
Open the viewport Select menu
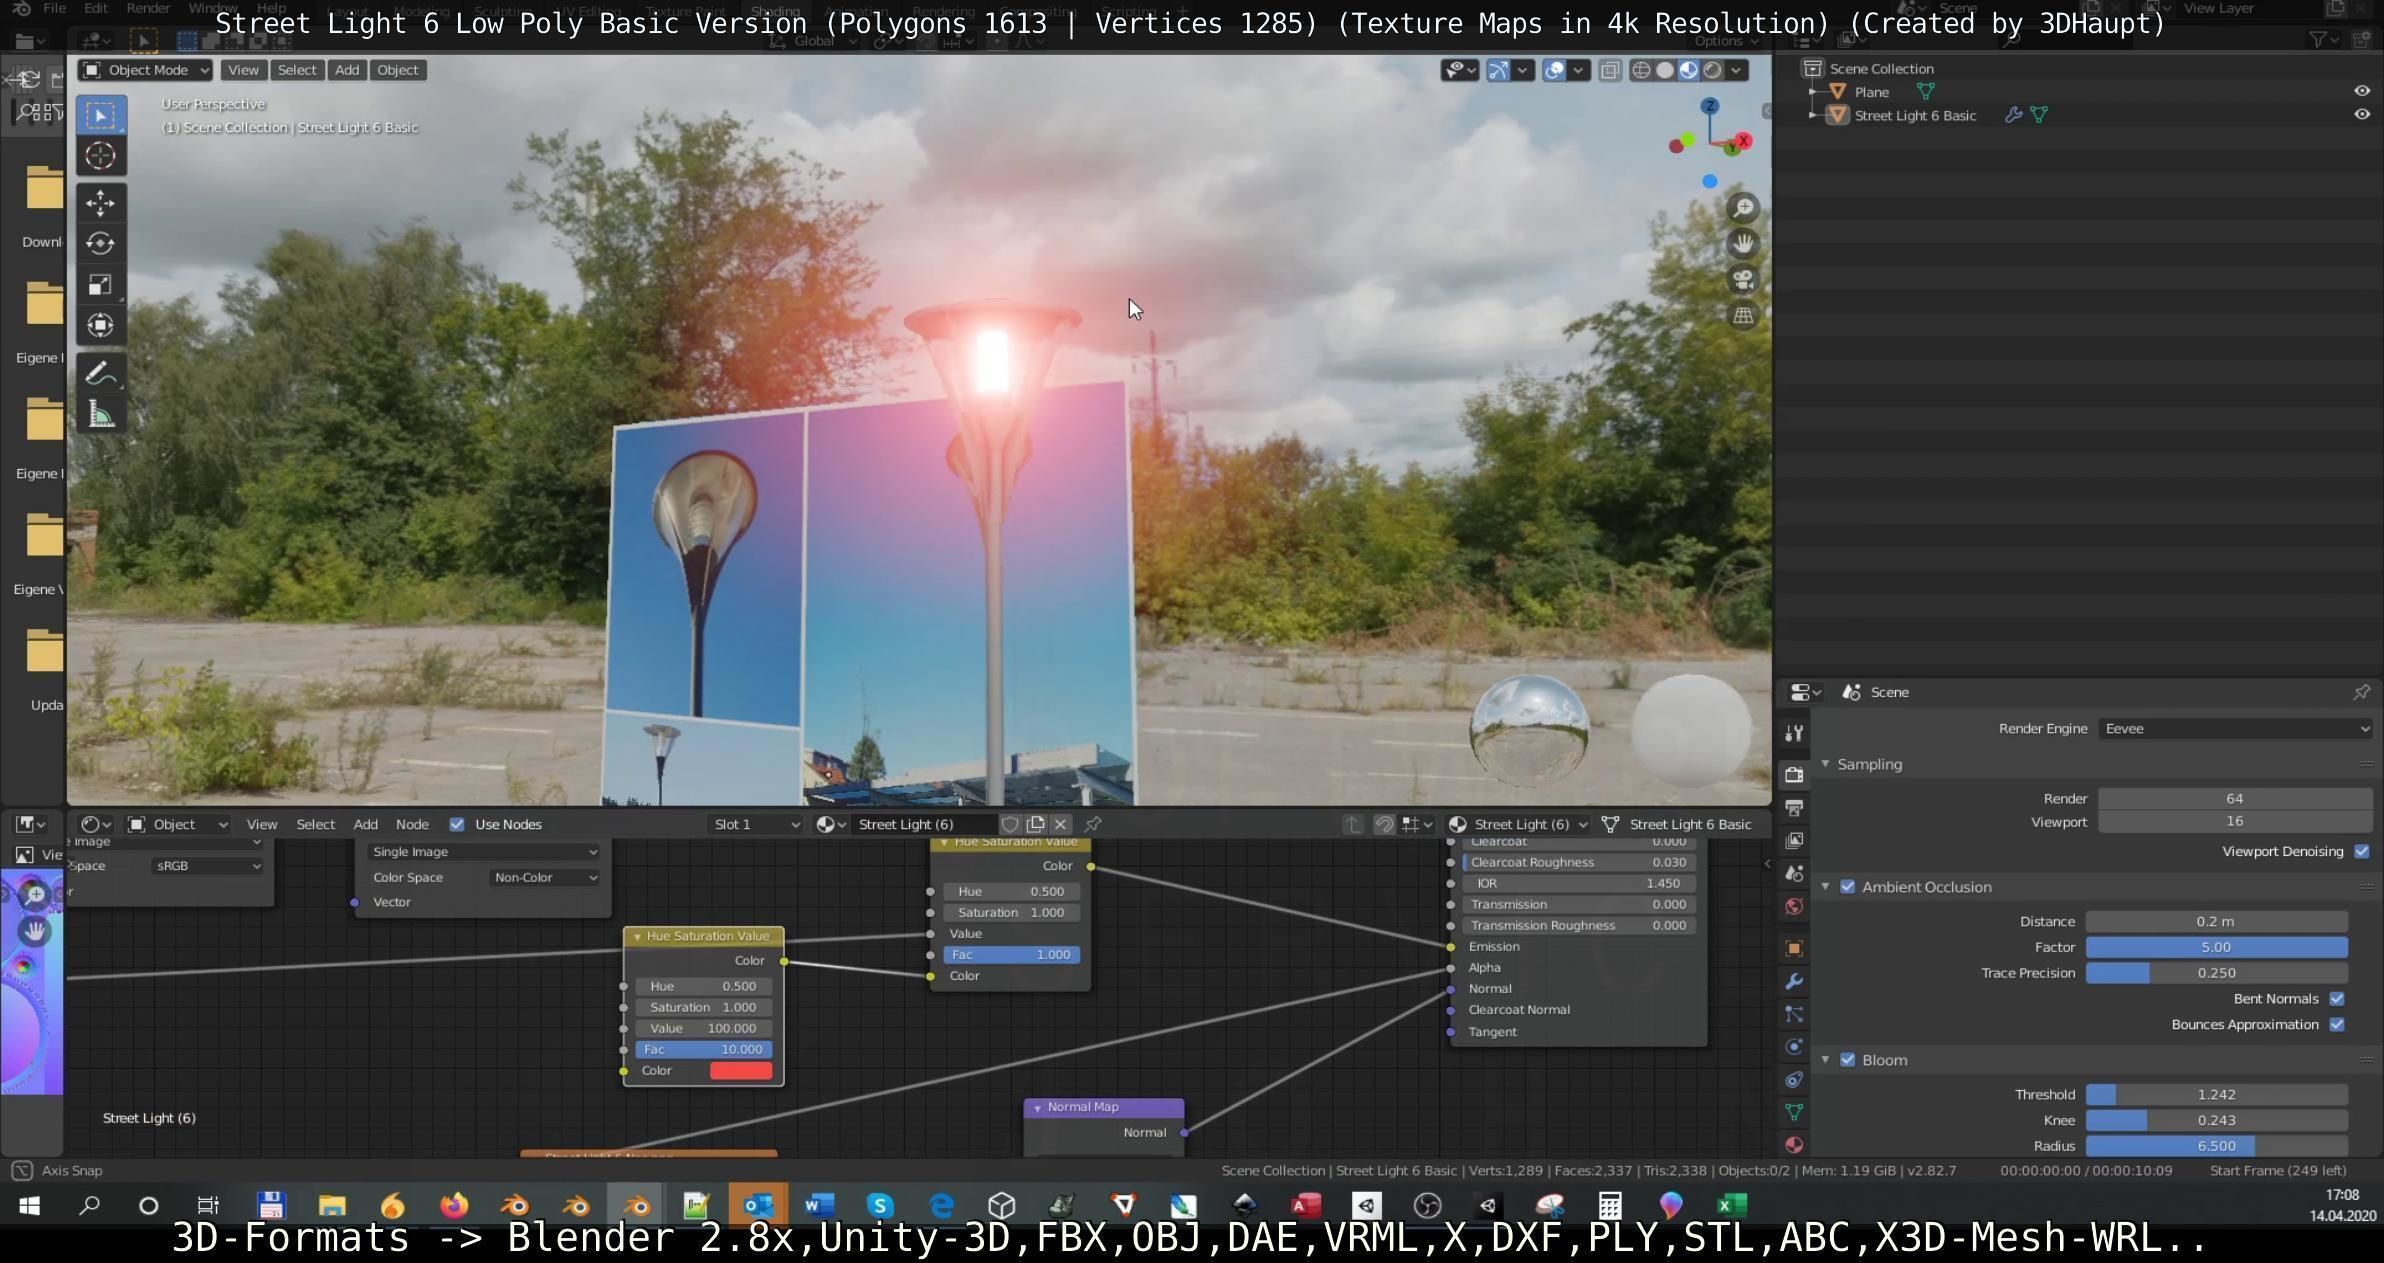tap(297, 70)
